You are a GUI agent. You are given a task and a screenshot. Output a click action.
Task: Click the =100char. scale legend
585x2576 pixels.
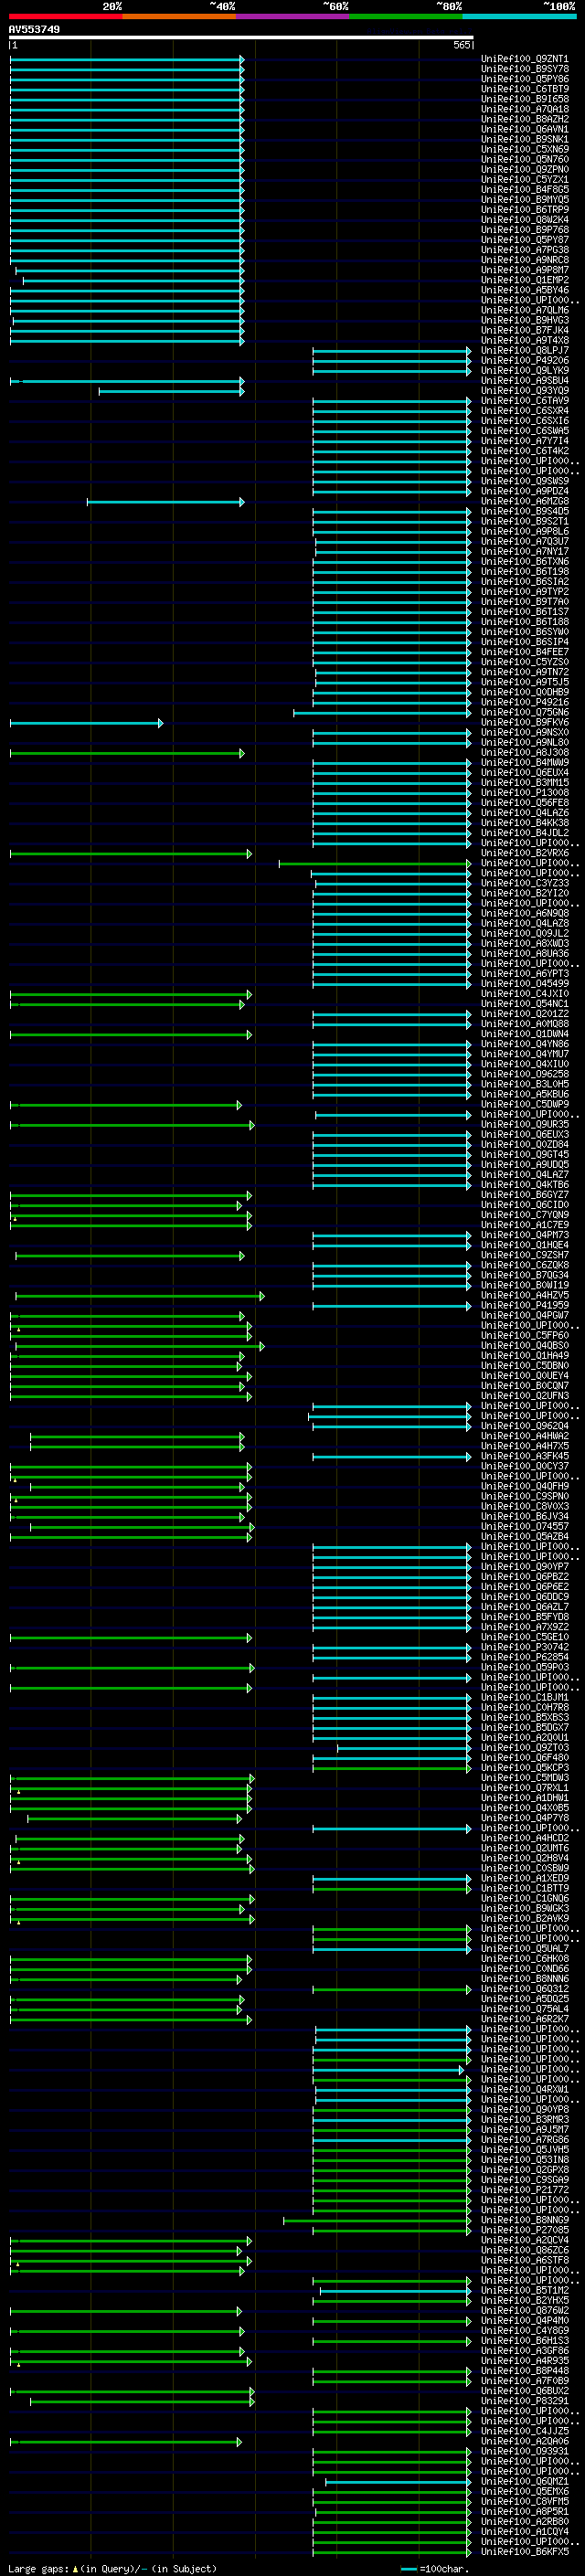click(434, 2568)
